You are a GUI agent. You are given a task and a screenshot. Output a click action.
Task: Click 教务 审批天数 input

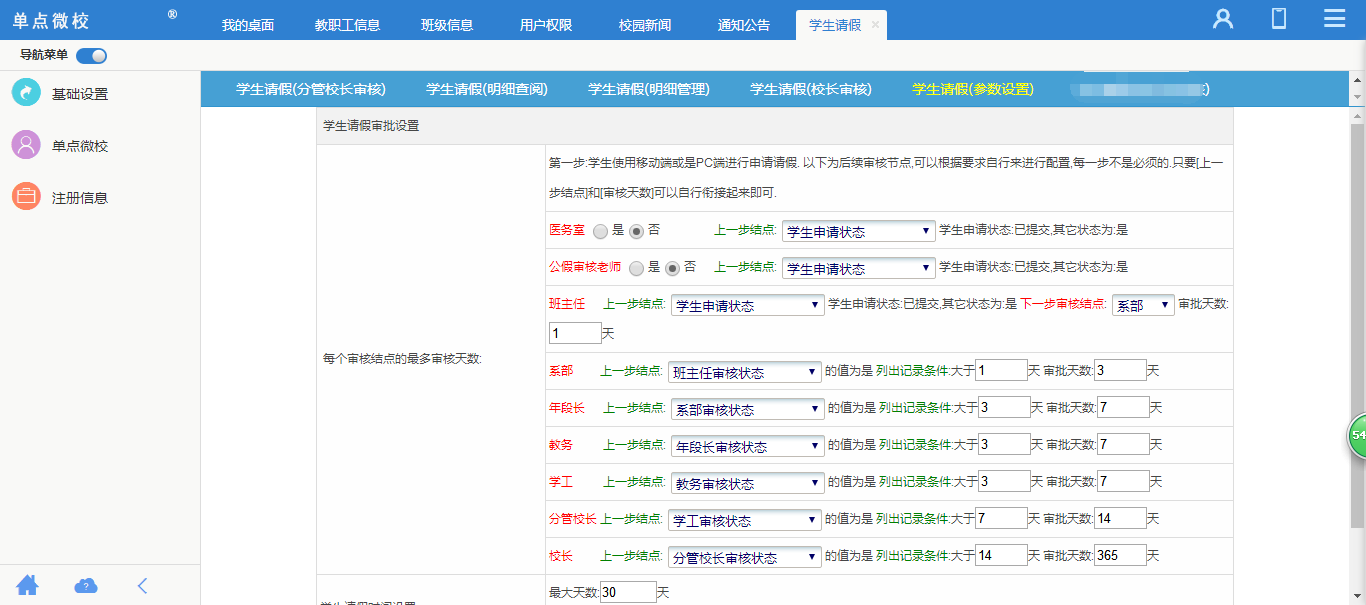tap(1123, 444)
